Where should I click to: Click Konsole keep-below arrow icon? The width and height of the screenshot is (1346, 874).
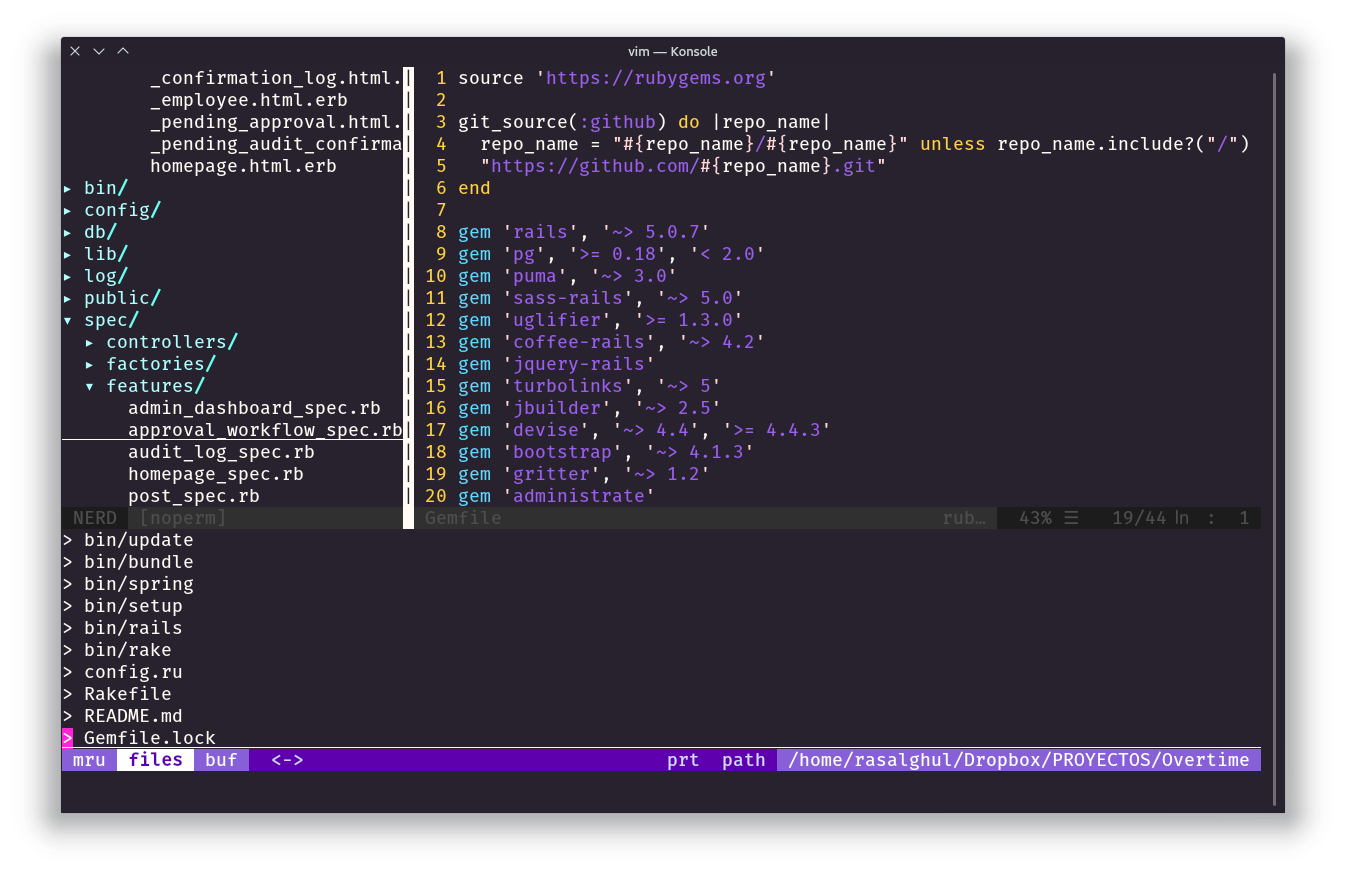[x=99, y=51]
